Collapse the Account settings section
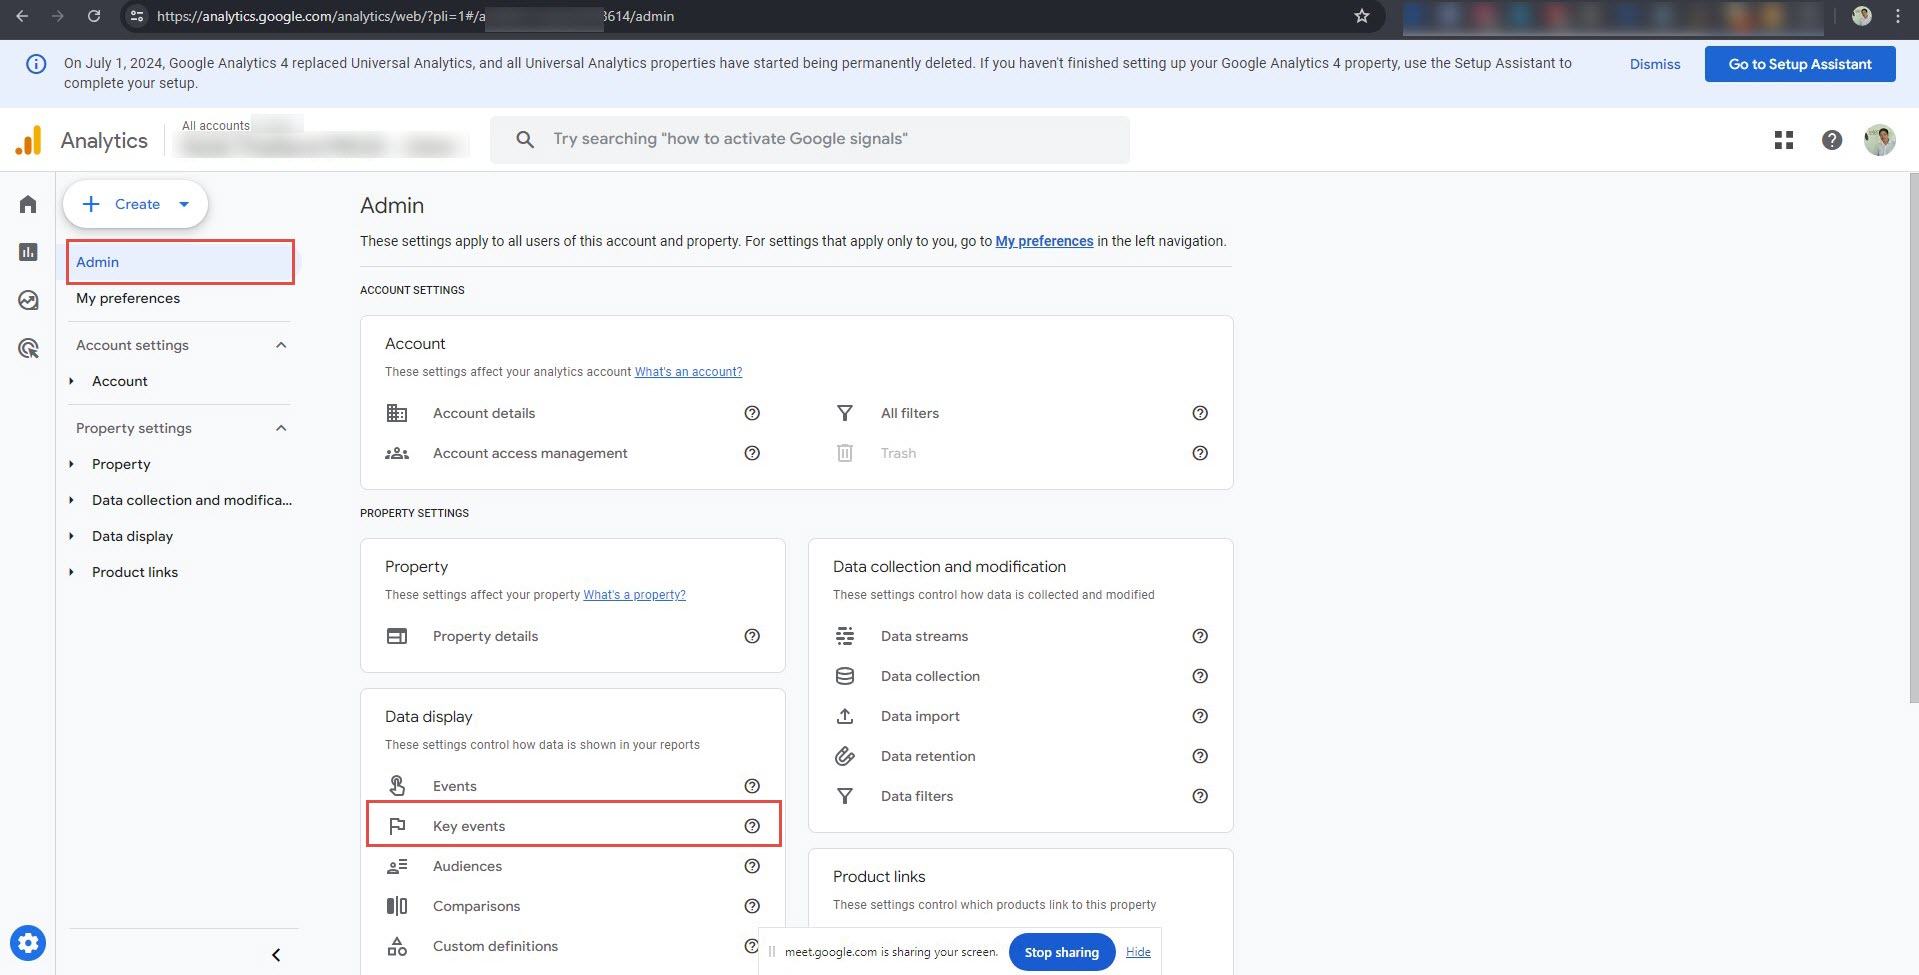The height and width of the screenshot is (975, 1919). coord(280,345)
